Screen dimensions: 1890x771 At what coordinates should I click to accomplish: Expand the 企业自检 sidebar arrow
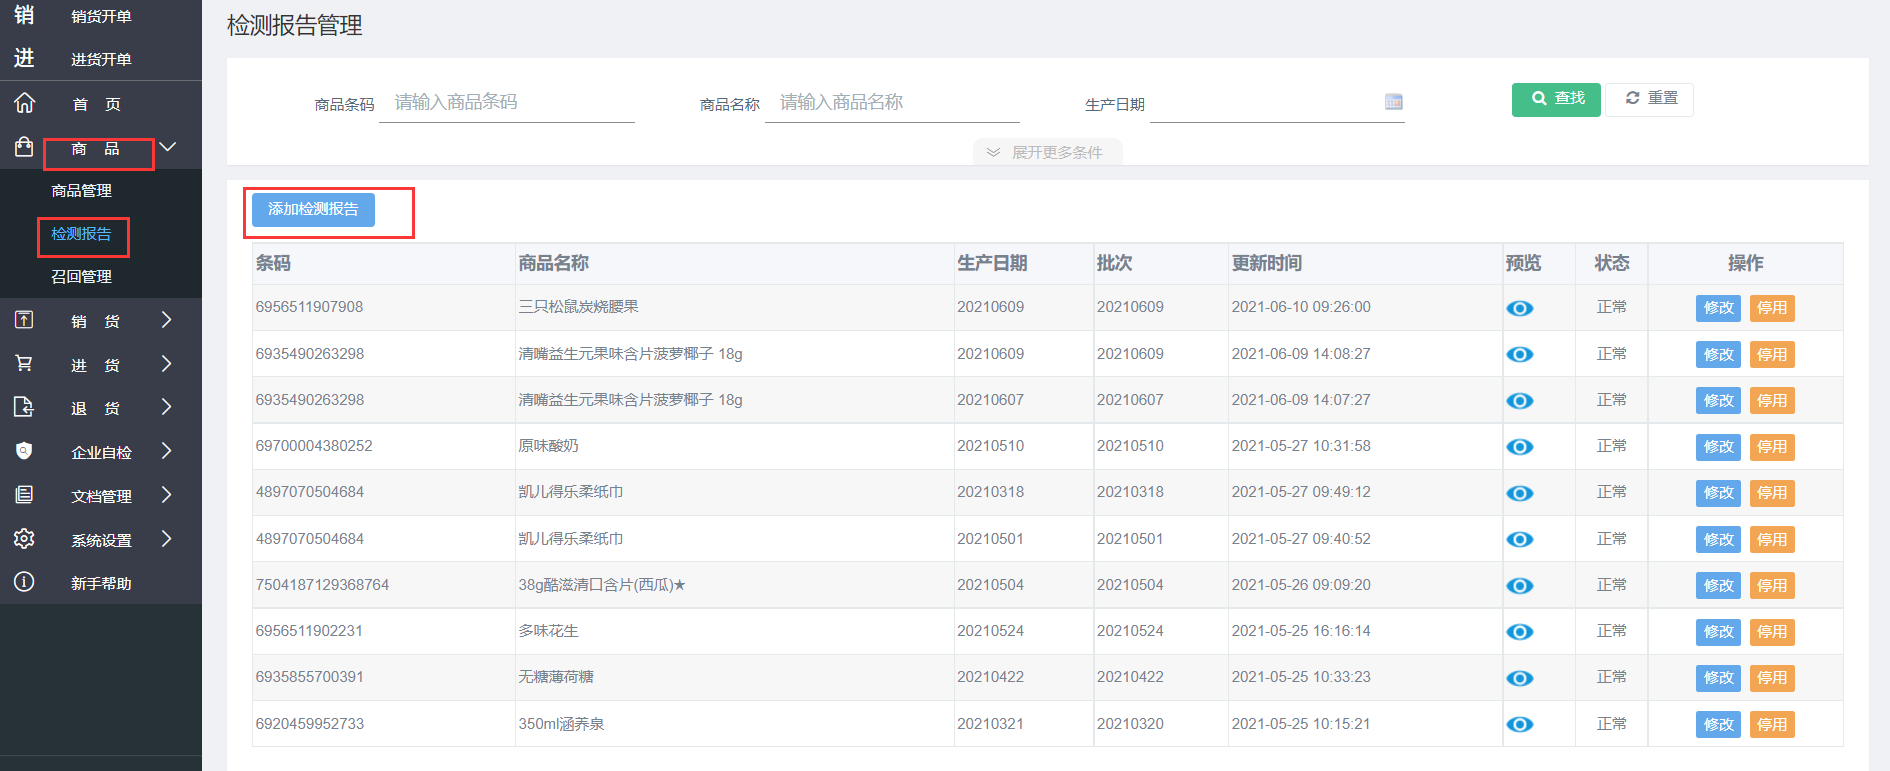coord(167,451)
